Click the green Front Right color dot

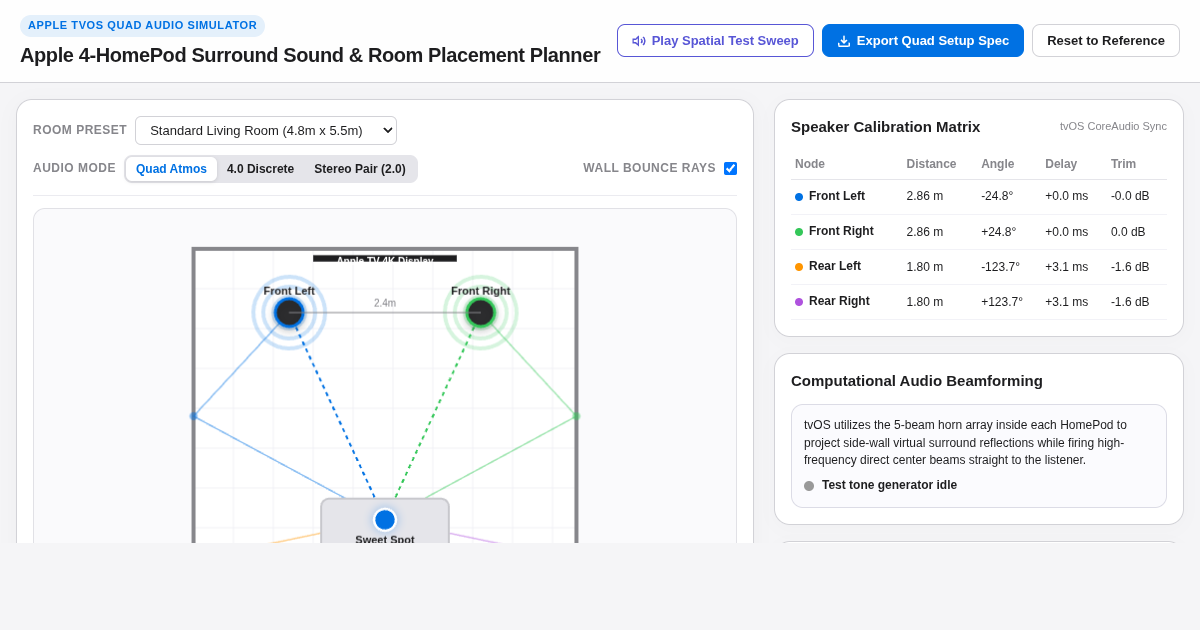pyautogui.click(x=799, y=232)
